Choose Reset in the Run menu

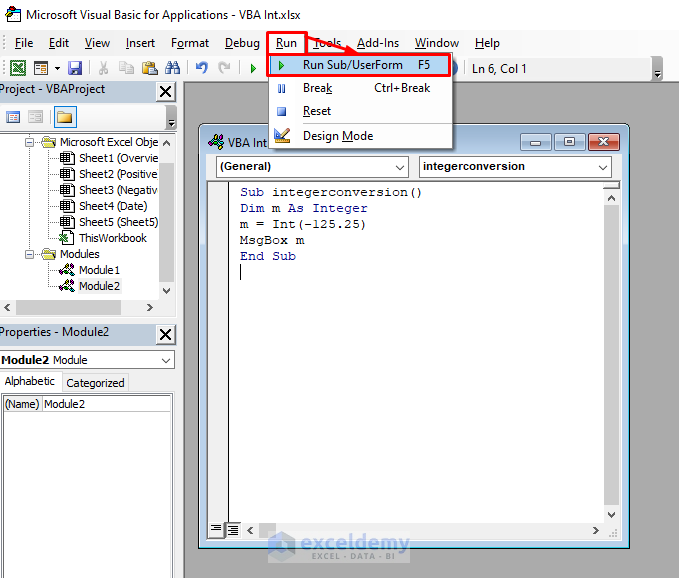360,111
